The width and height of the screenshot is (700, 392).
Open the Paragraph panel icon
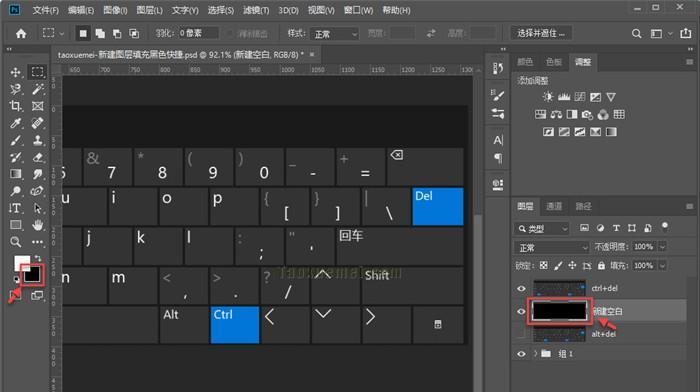(498, 158)
